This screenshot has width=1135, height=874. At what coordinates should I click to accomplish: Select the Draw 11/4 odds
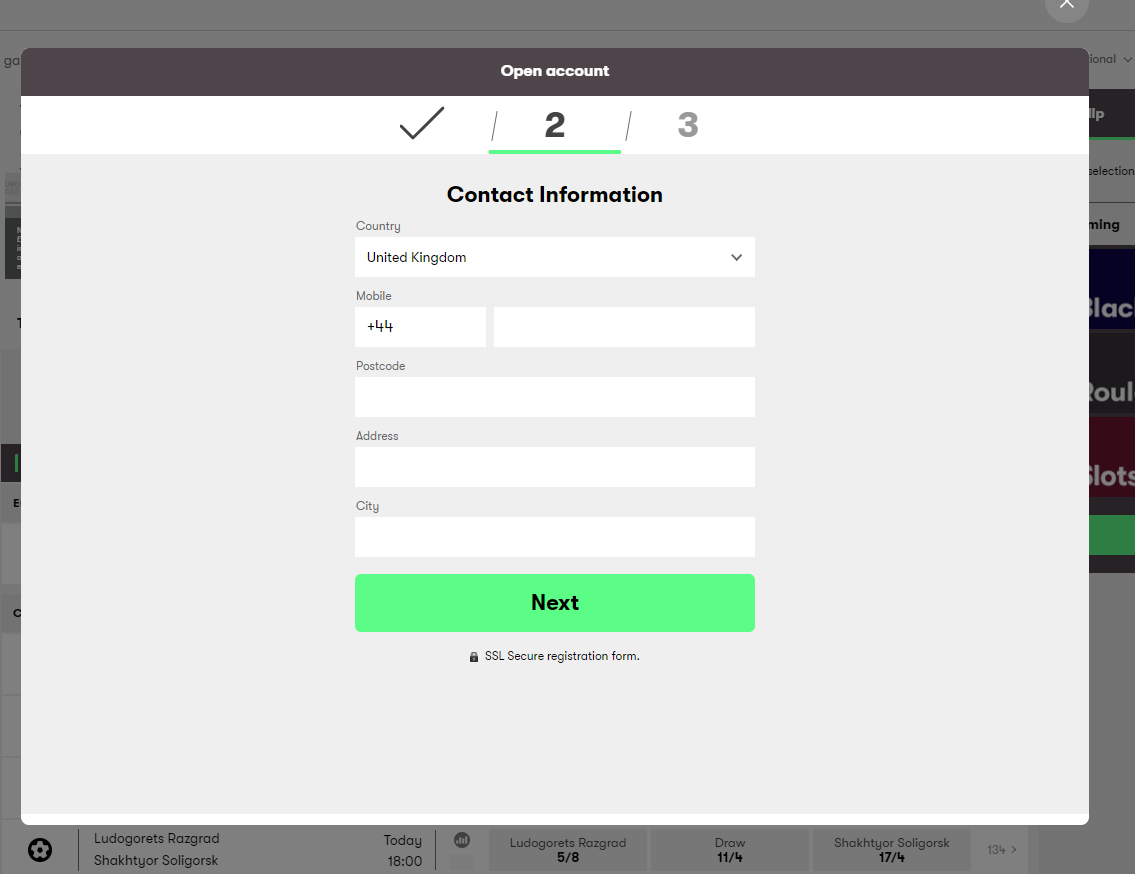729,850
